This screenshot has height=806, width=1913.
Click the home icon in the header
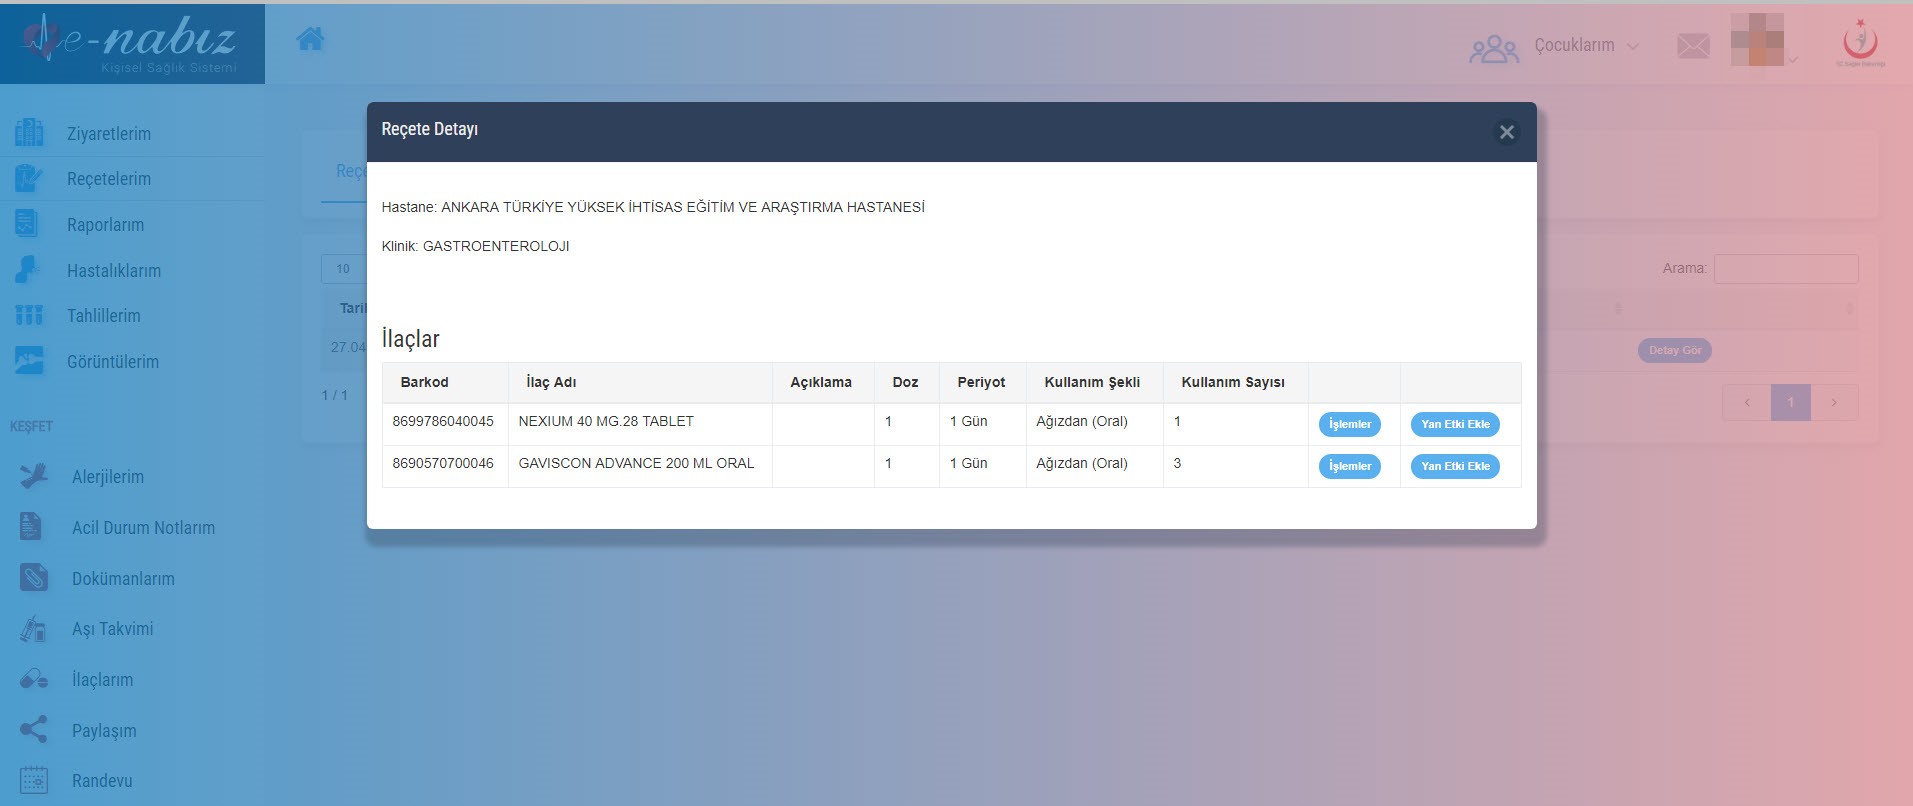[x=310, y=40]
